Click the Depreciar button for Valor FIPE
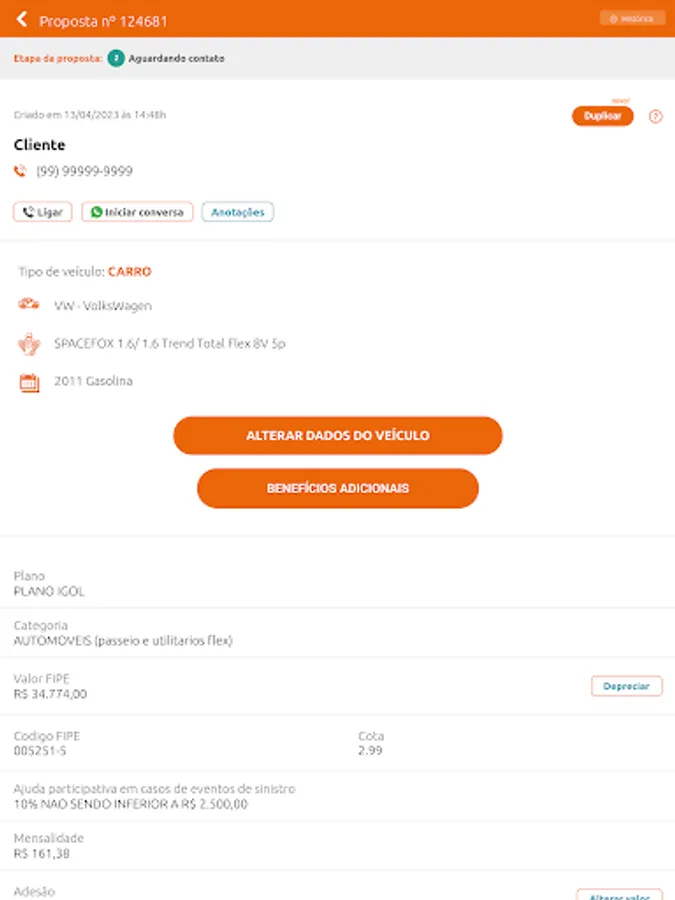This screenshot has height=900, width=675. coord(626,686)
